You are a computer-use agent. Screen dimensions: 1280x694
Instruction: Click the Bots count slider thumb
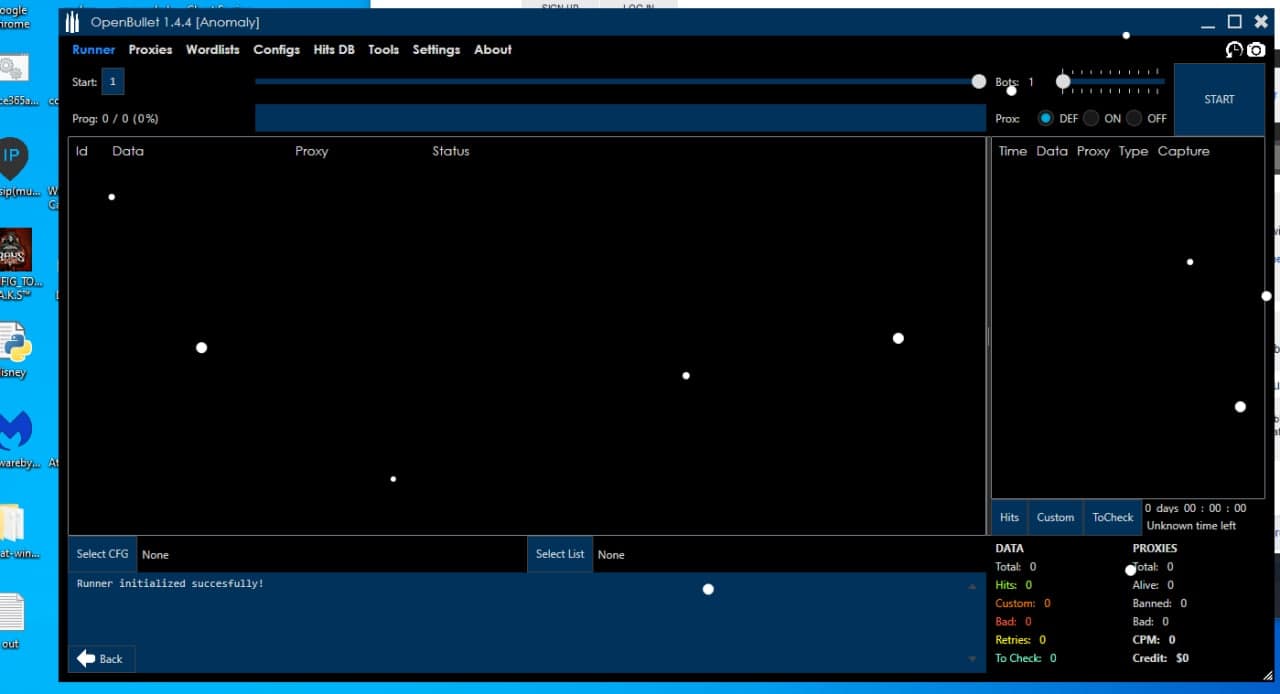point(1063,82)
